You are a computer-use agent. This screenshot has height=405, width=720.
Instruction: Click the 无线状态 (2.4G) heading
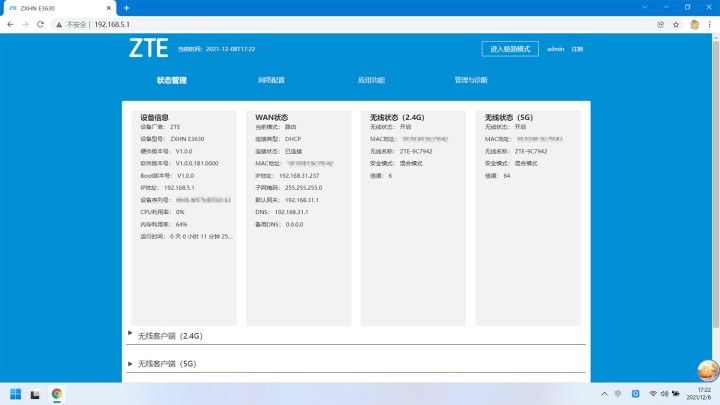(398, 118)
